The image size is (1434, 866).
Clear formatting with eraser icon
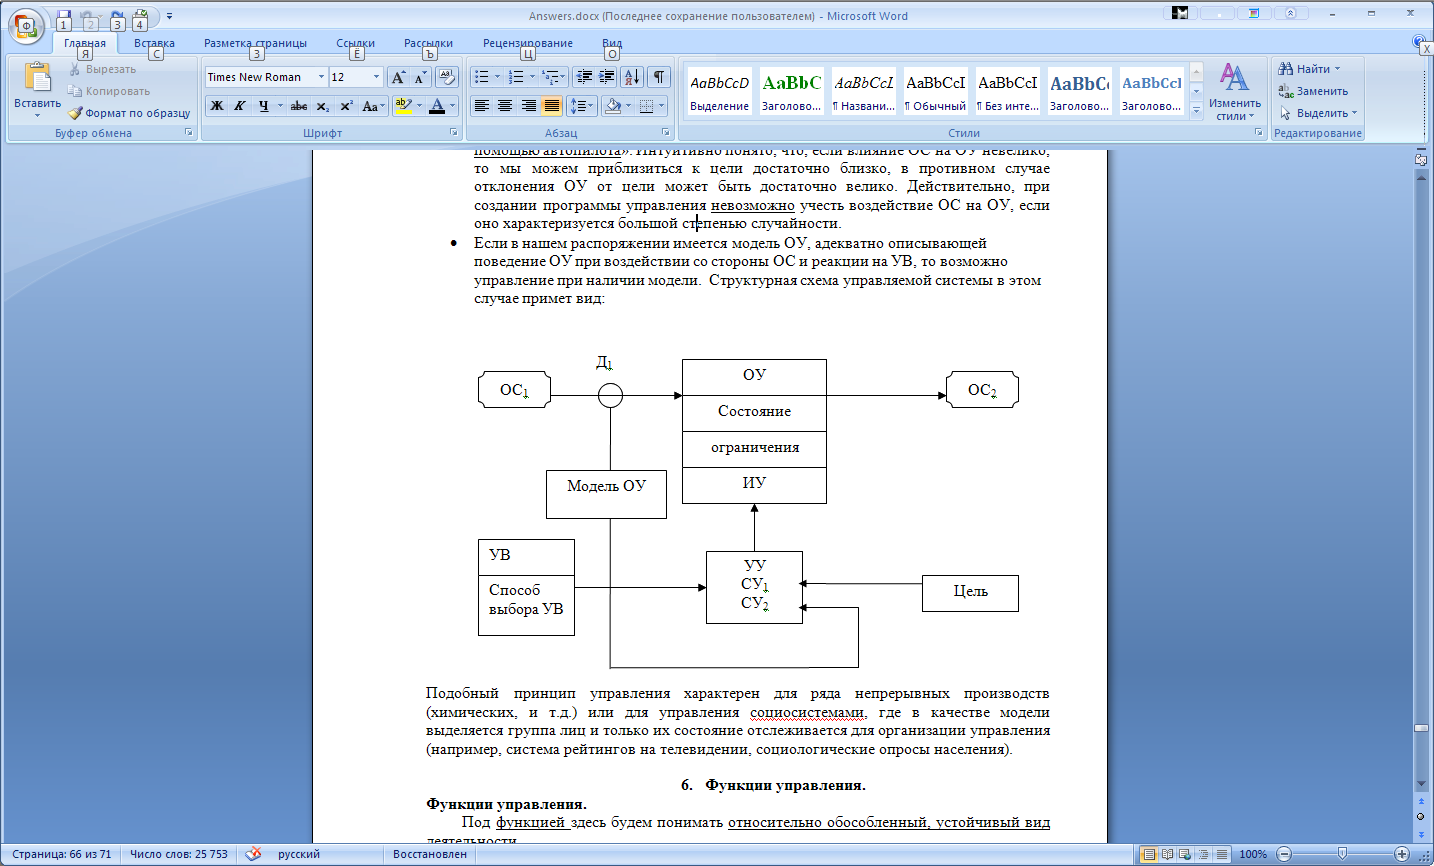[447, 77]
